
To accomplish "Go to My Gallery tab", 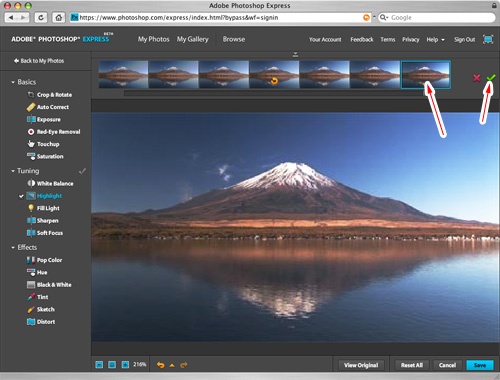I will (193, 39).
